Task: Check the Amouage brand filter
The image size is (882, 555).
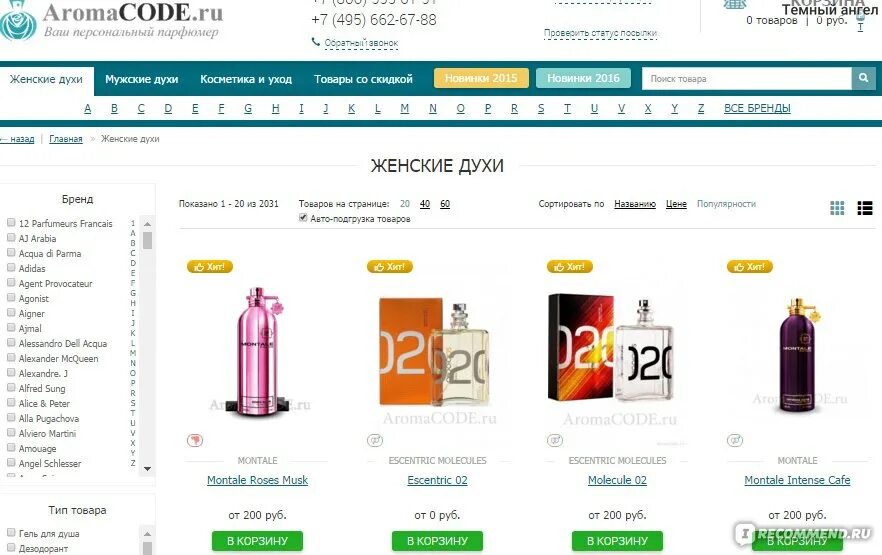Action: (x=11, y=448)
